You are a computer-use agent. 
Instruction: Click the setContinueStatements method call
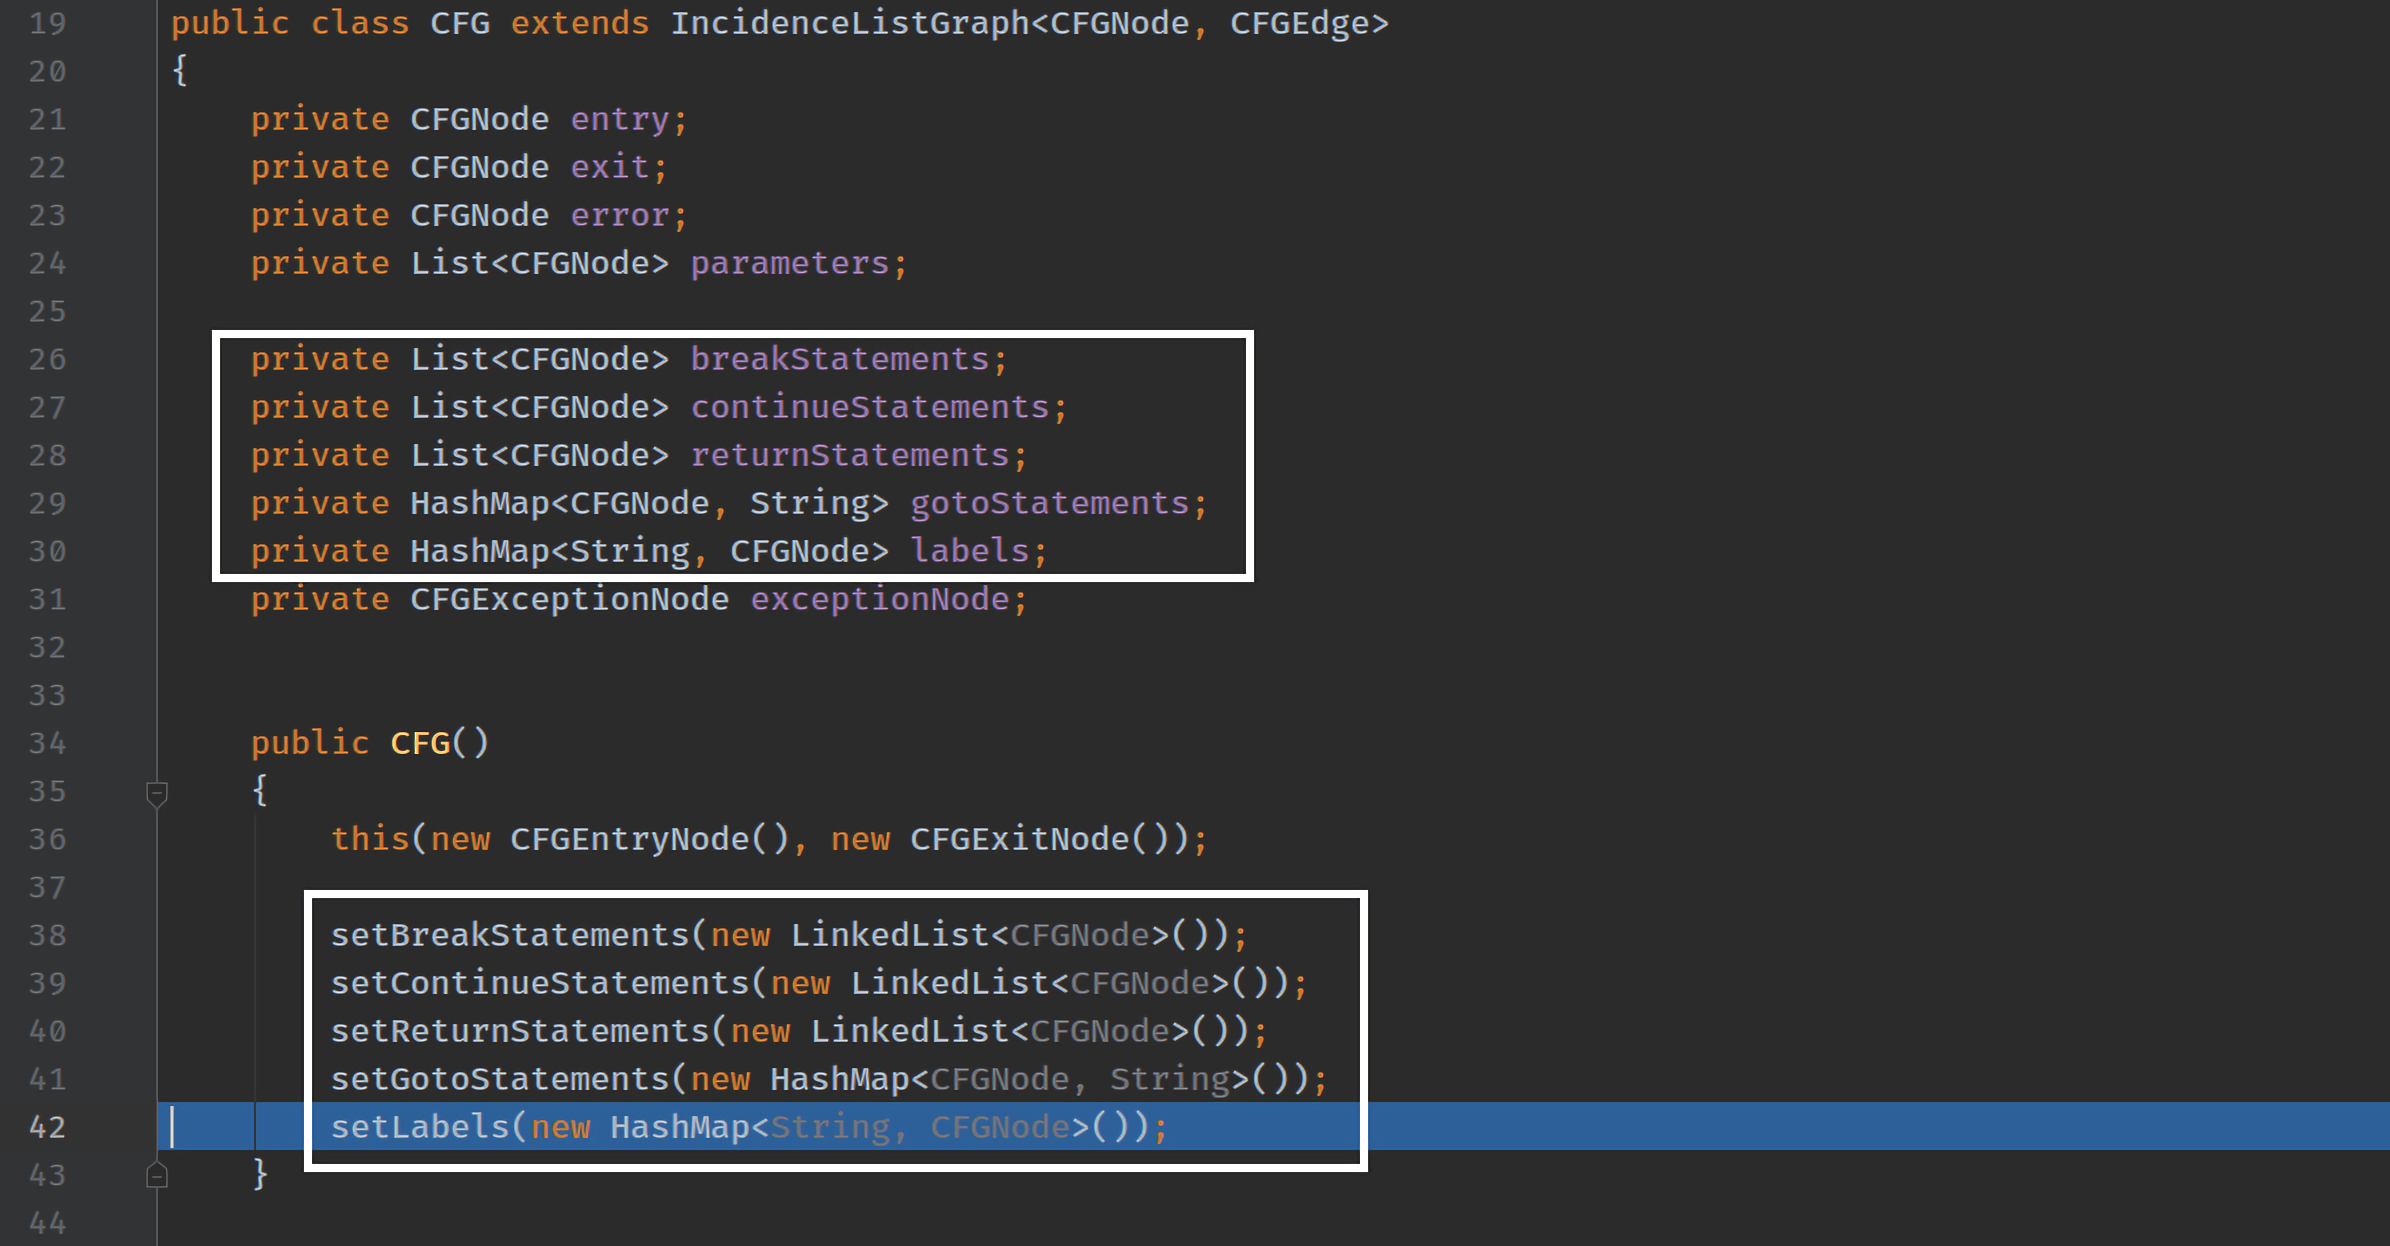pyautogui.click(x=540, y=983)
